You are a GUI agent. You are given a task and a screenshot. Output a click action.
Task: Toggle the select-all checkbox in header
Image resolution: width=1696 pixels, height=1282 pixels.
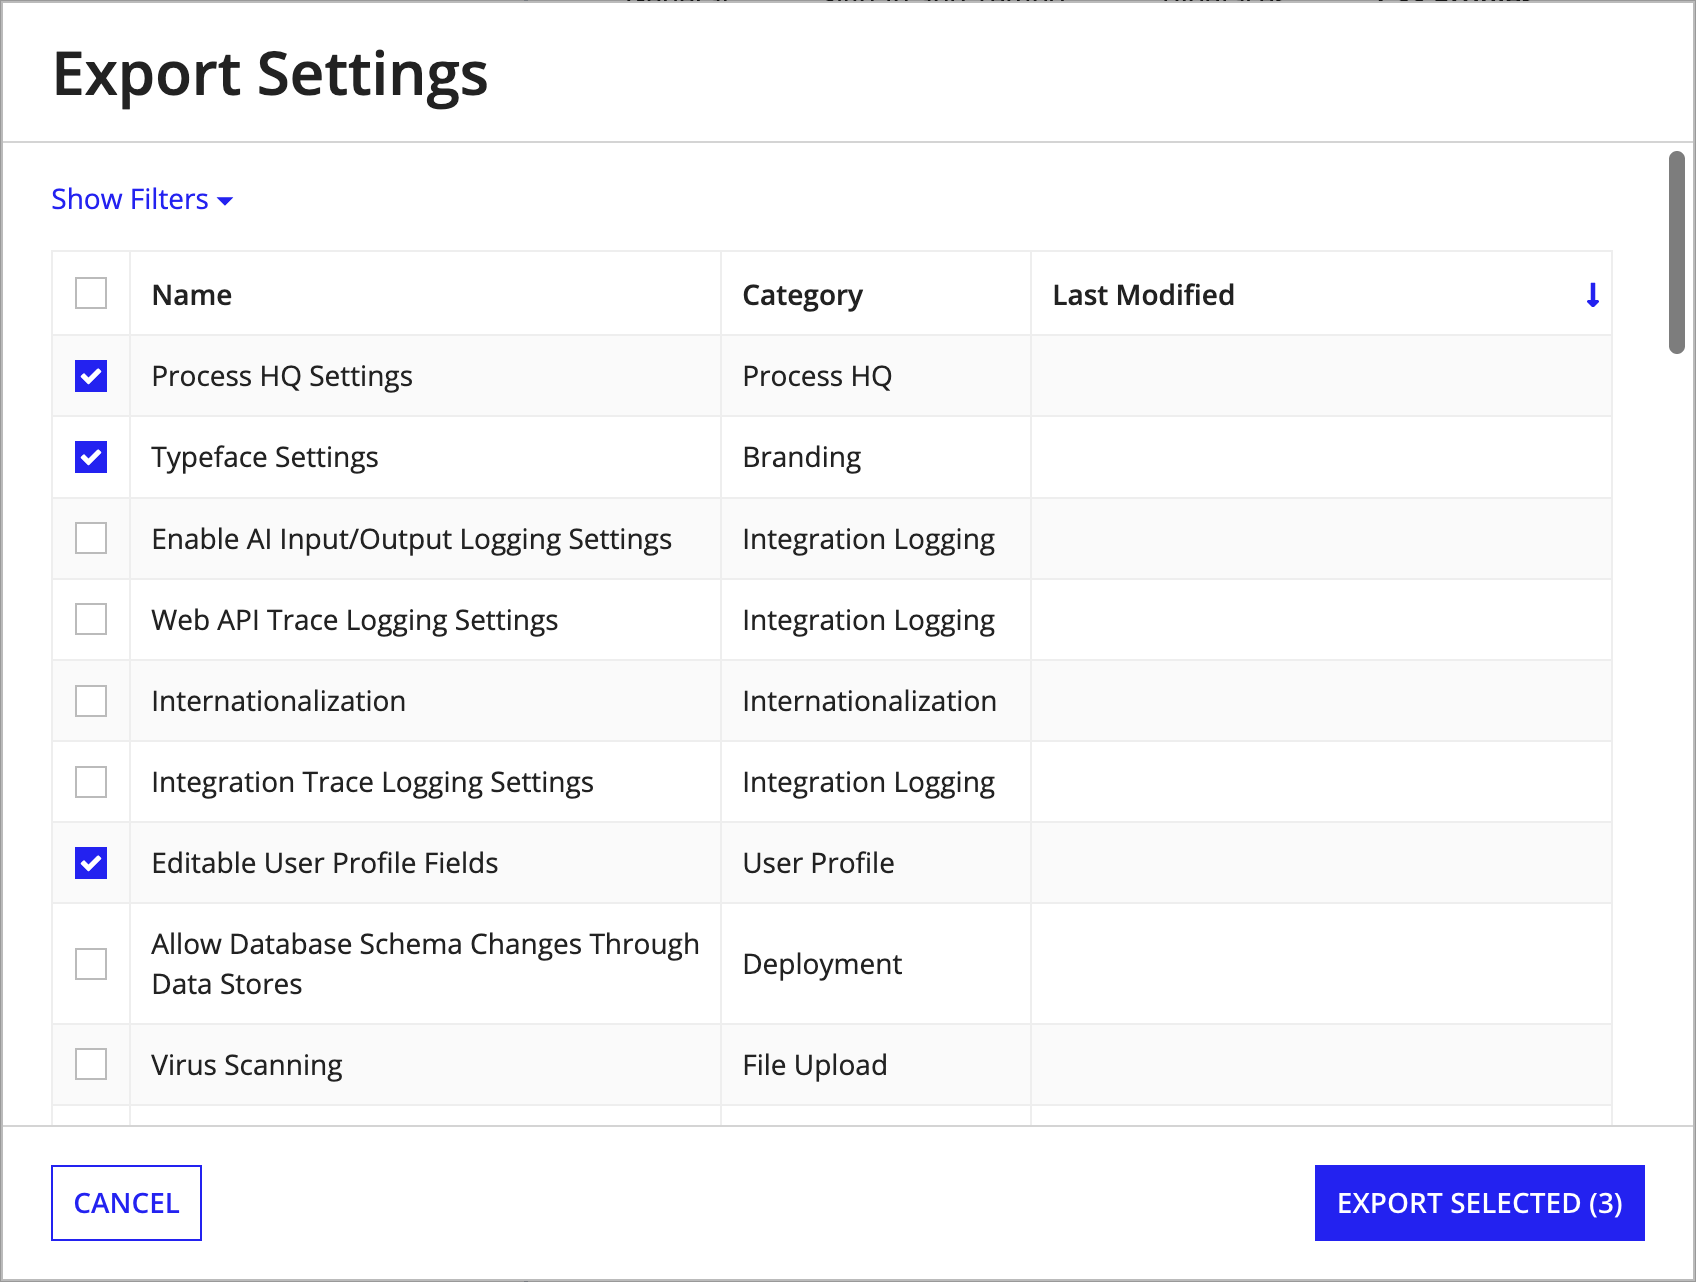(x=91, y=294)
